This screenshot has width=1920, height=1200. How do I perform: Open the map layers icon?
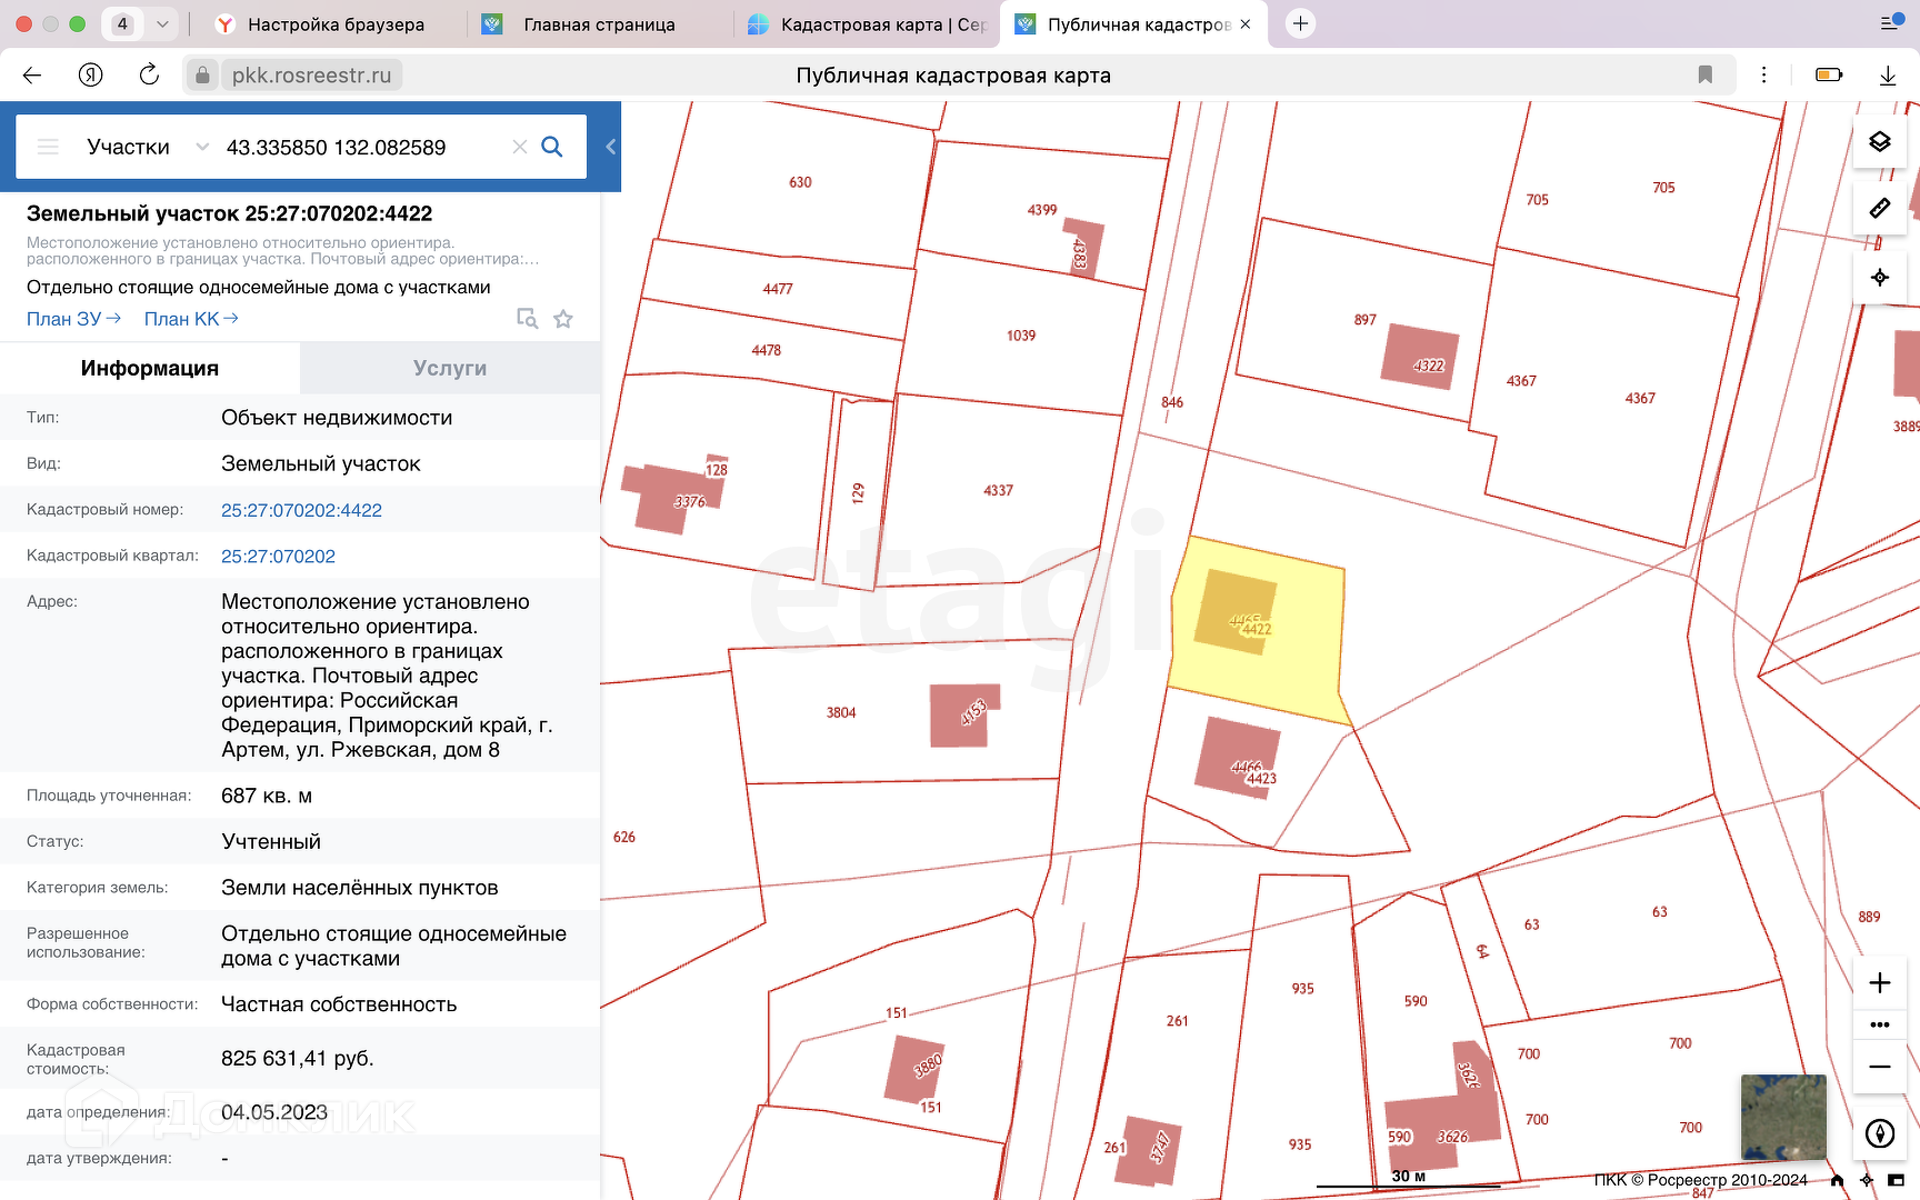[x=1879, y=142]
